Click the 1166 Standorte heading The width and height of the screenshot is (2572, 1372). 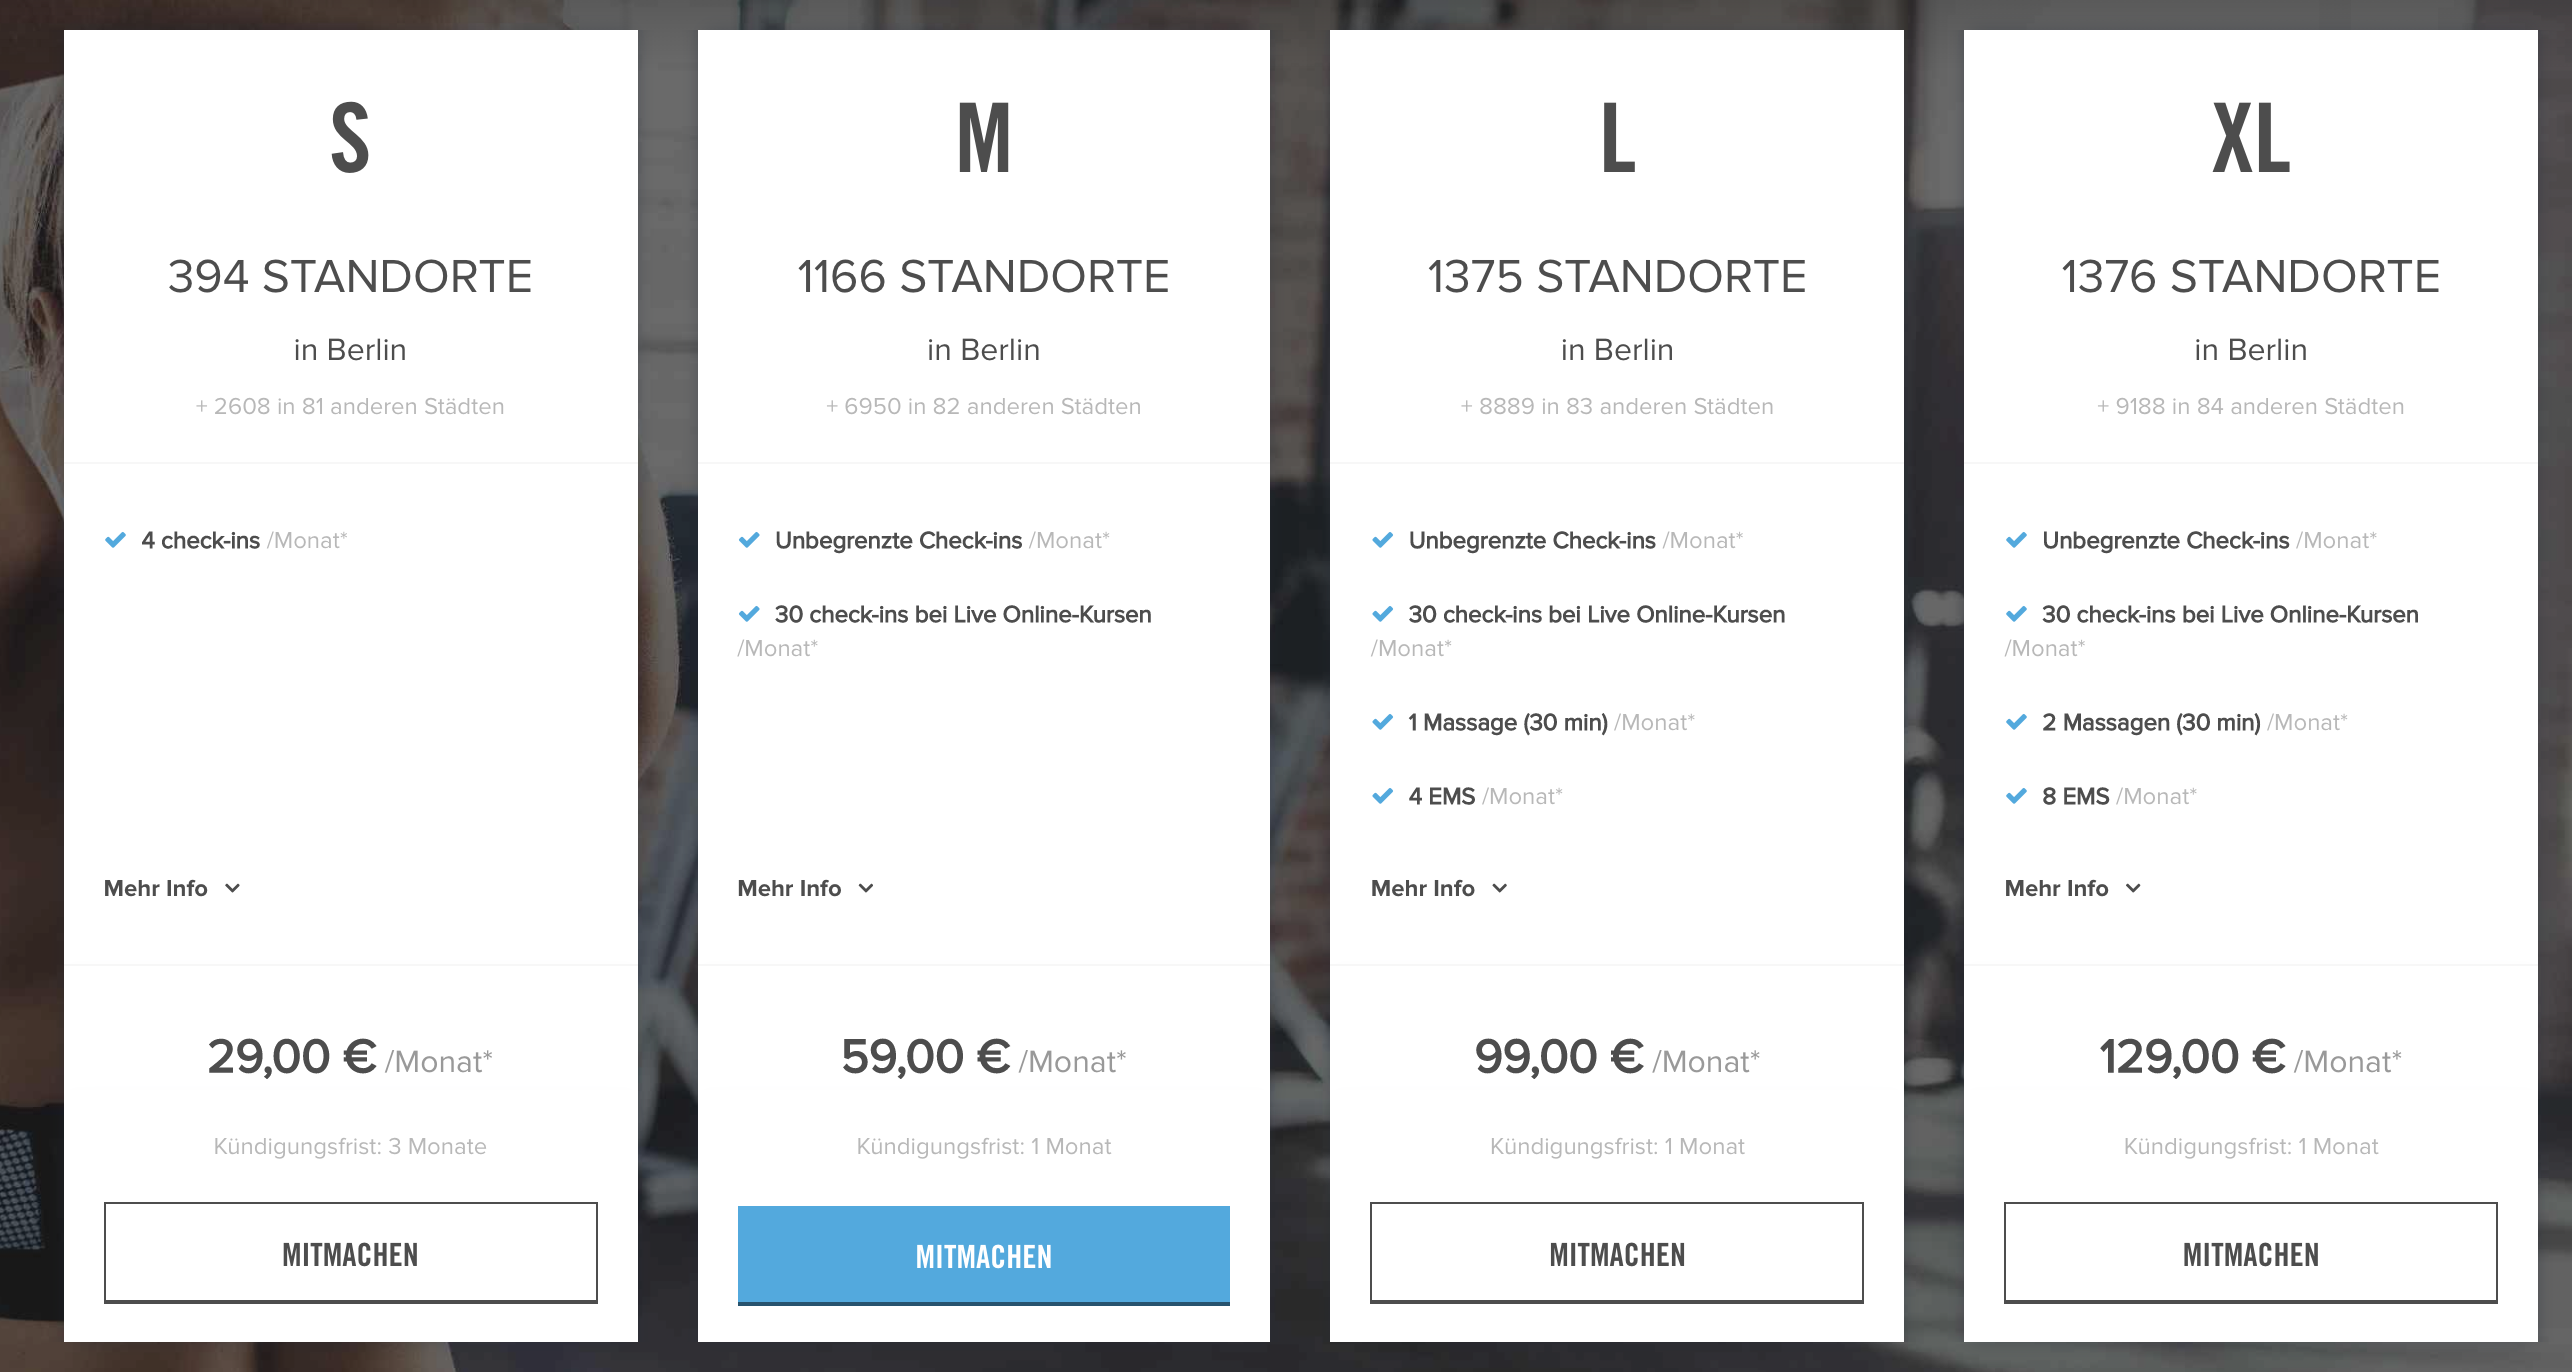[x=983, y=277]
